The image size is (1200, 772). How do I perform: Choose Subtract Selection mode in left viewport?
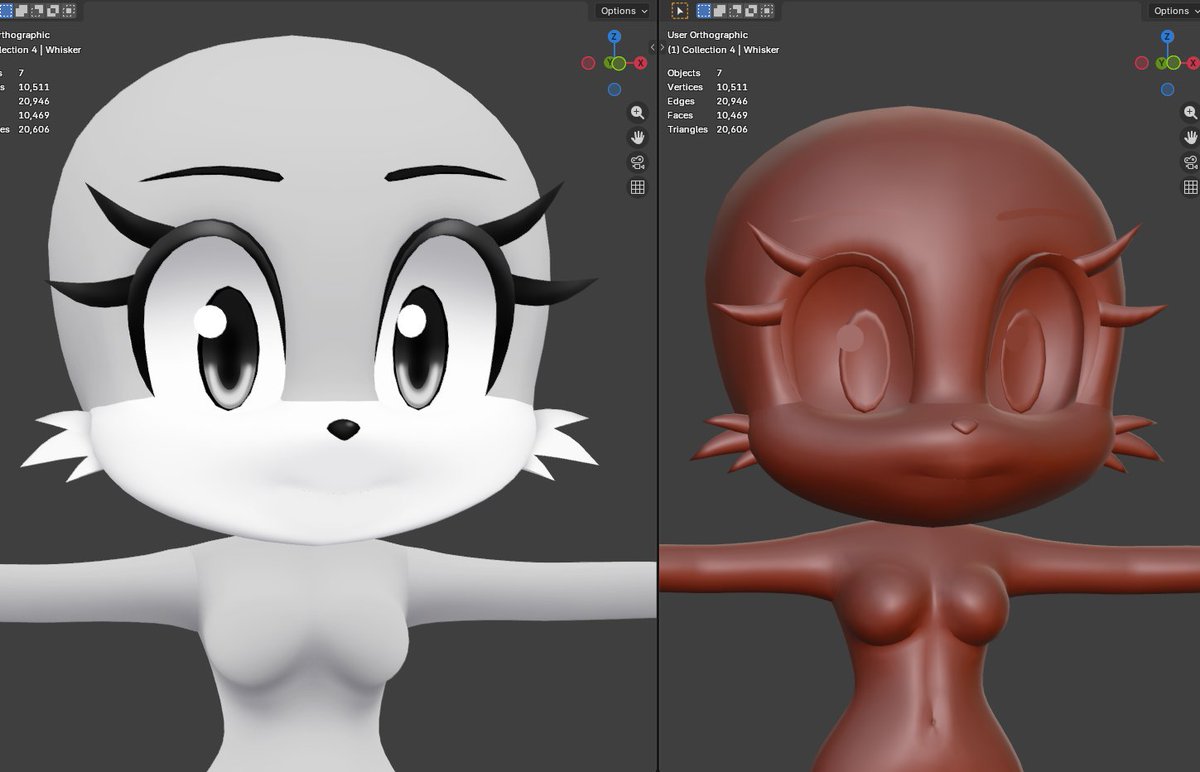click(37, 11)
